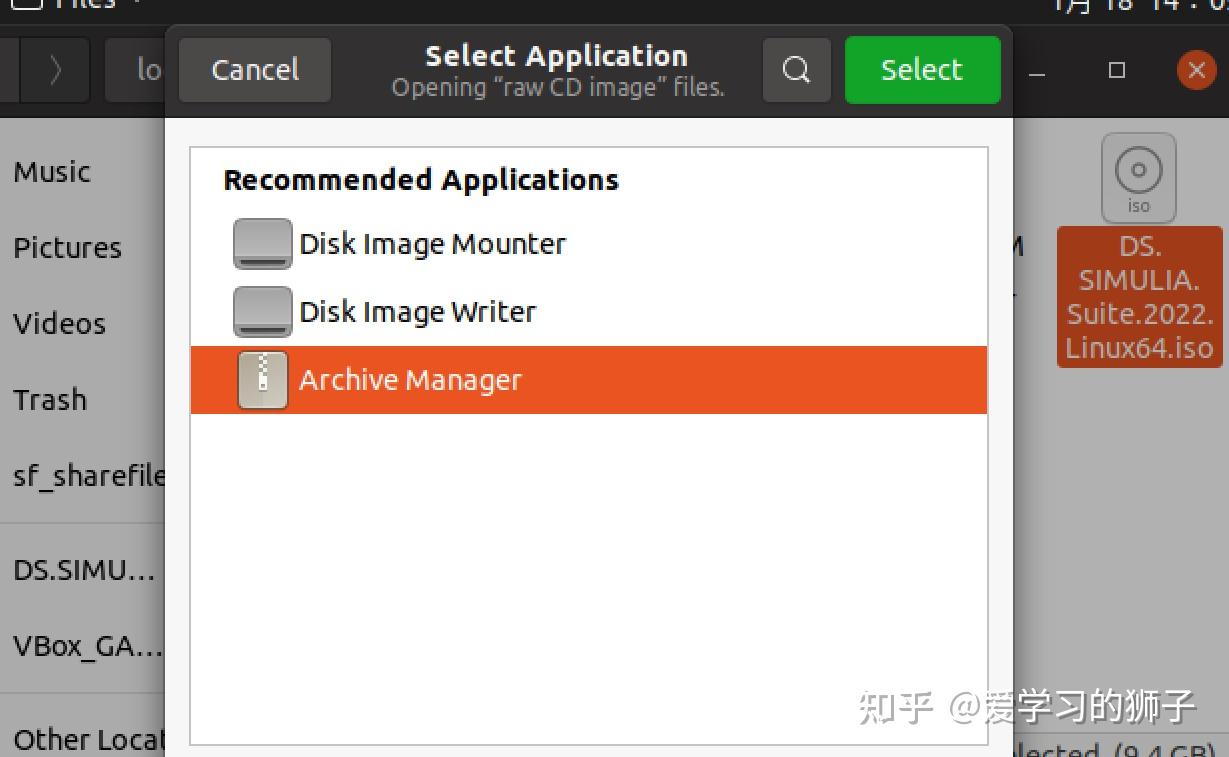Select the DS.SIMULIA.Suite.2022.Linux64.iso file

[x=1138, y=298]
